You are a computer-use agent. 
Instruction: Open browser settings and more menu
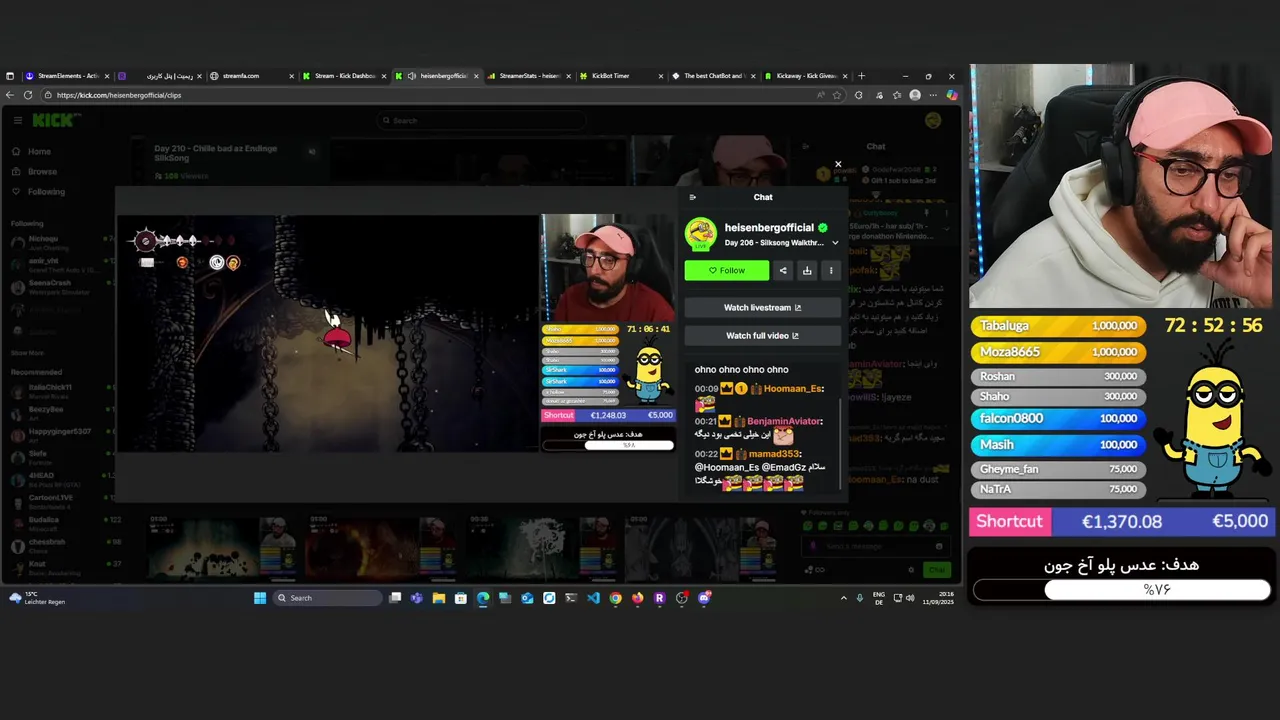click(x=934, y=95)
